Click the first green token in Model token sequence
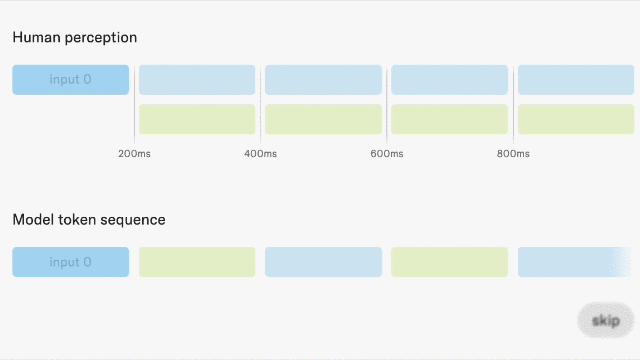 coord(197,262)
